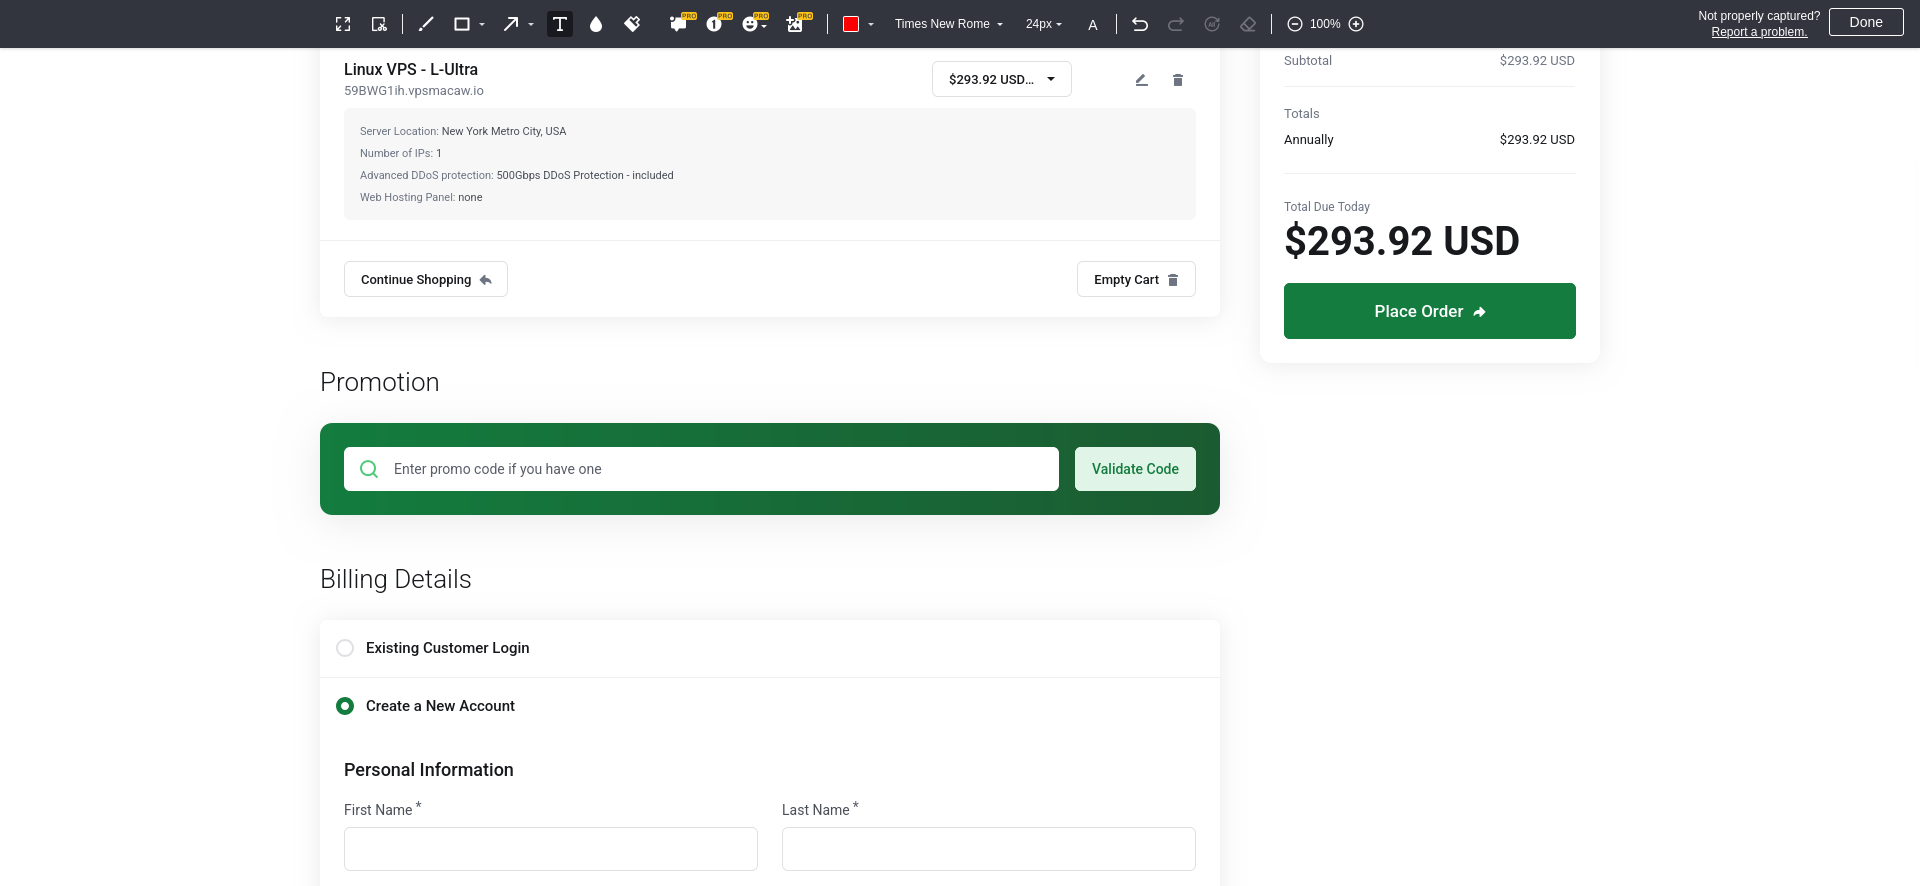Click the Empty Cart button
The width and height of the screenshot is (1920, 886).
click(x=1136, y=279)
